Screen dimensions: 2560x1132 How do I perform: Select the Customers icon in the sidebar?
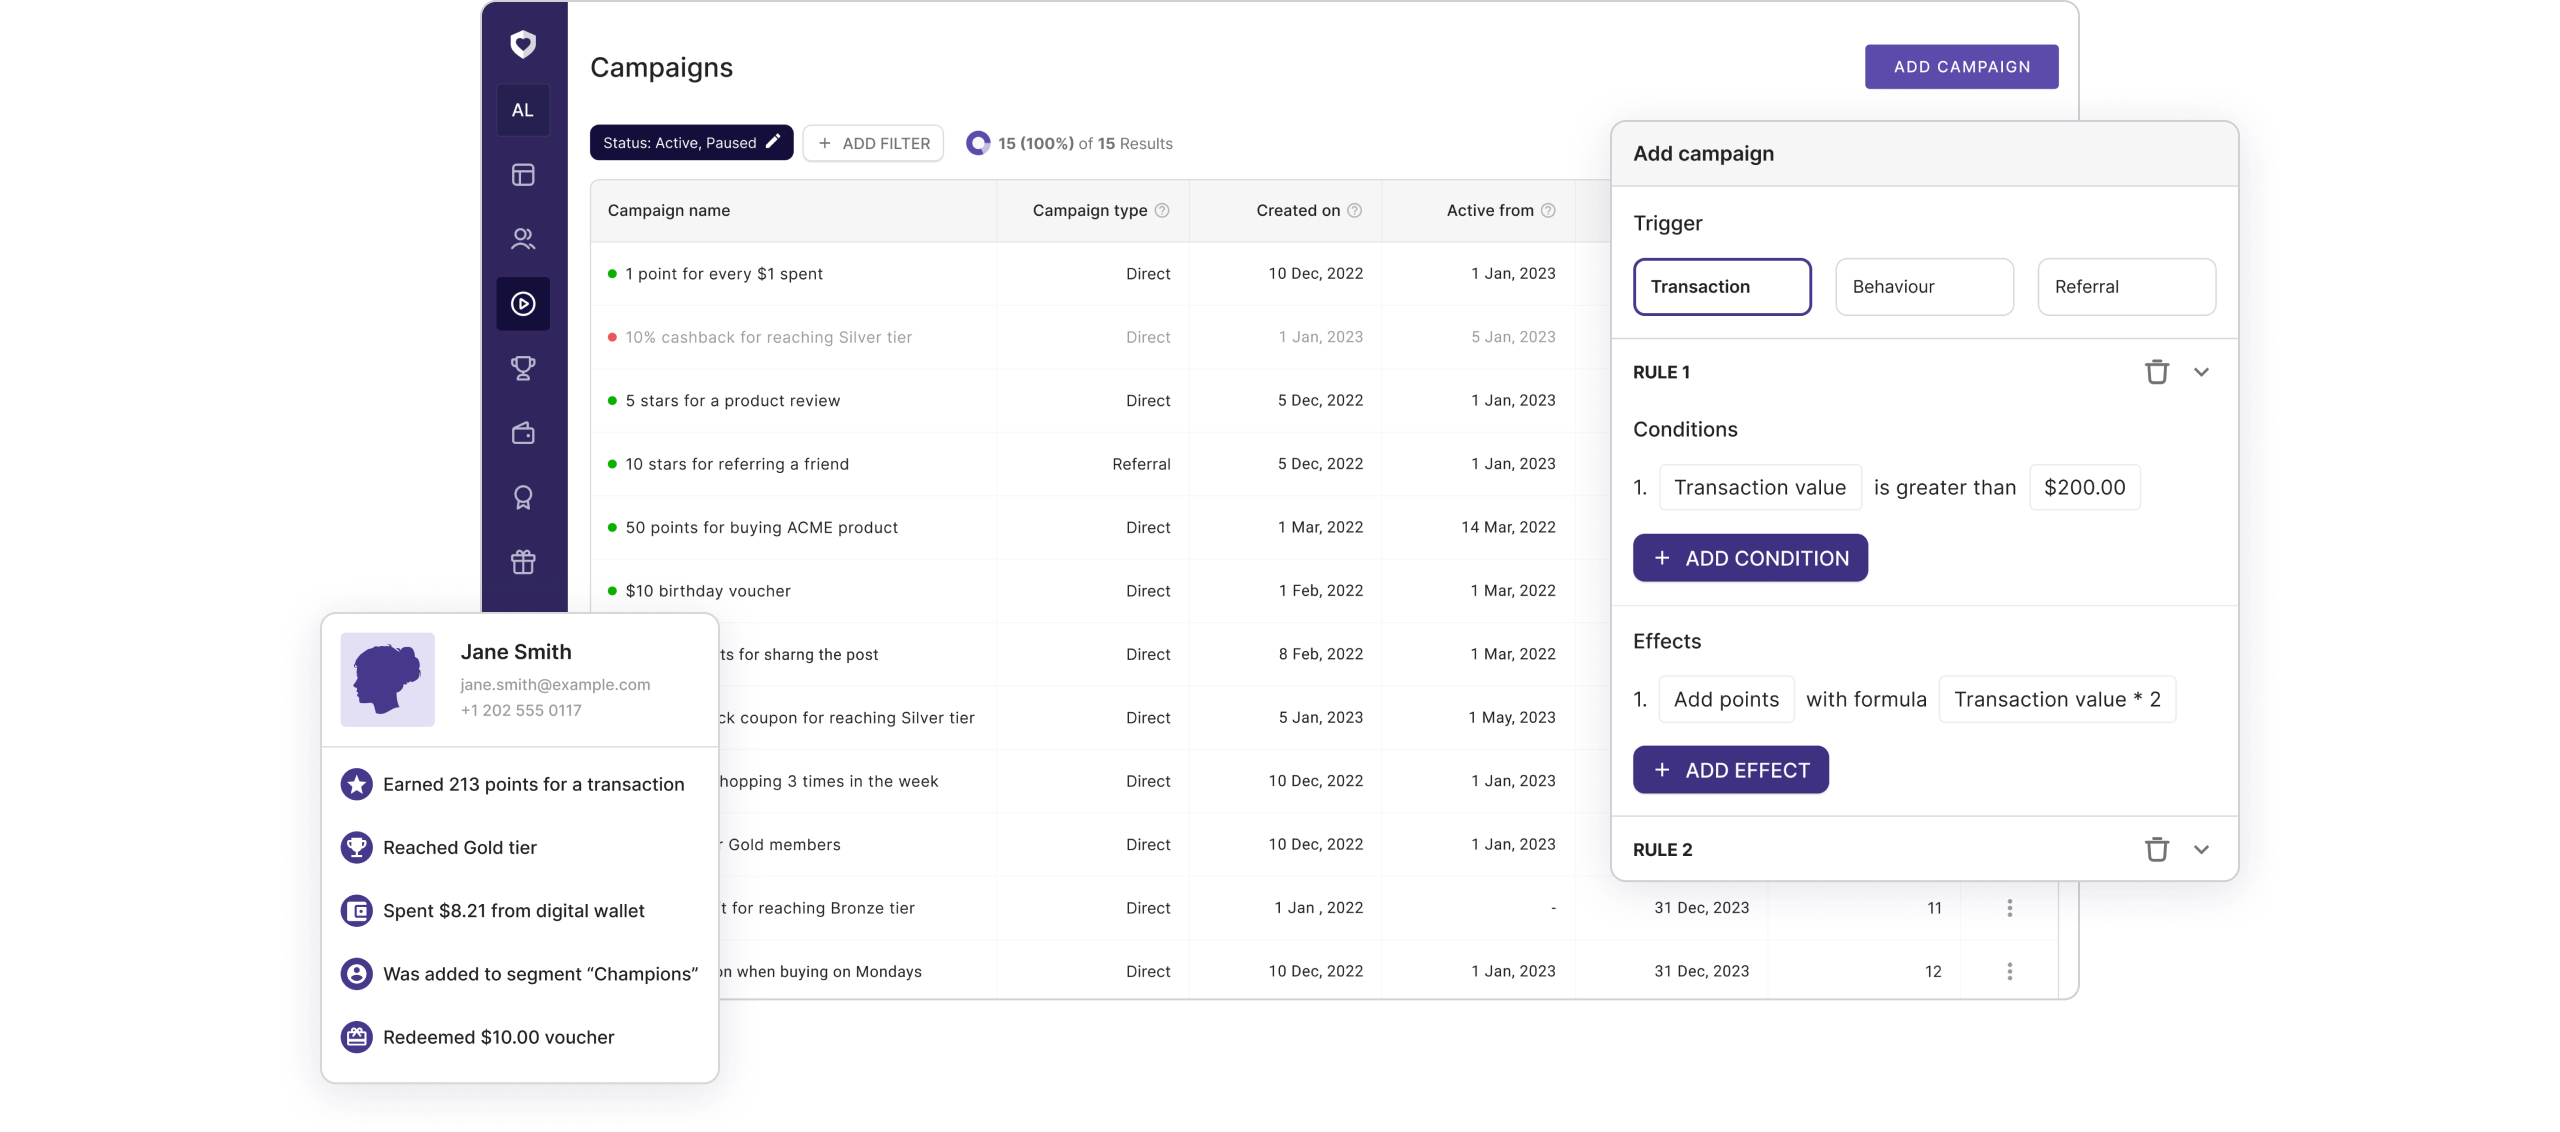523,239
